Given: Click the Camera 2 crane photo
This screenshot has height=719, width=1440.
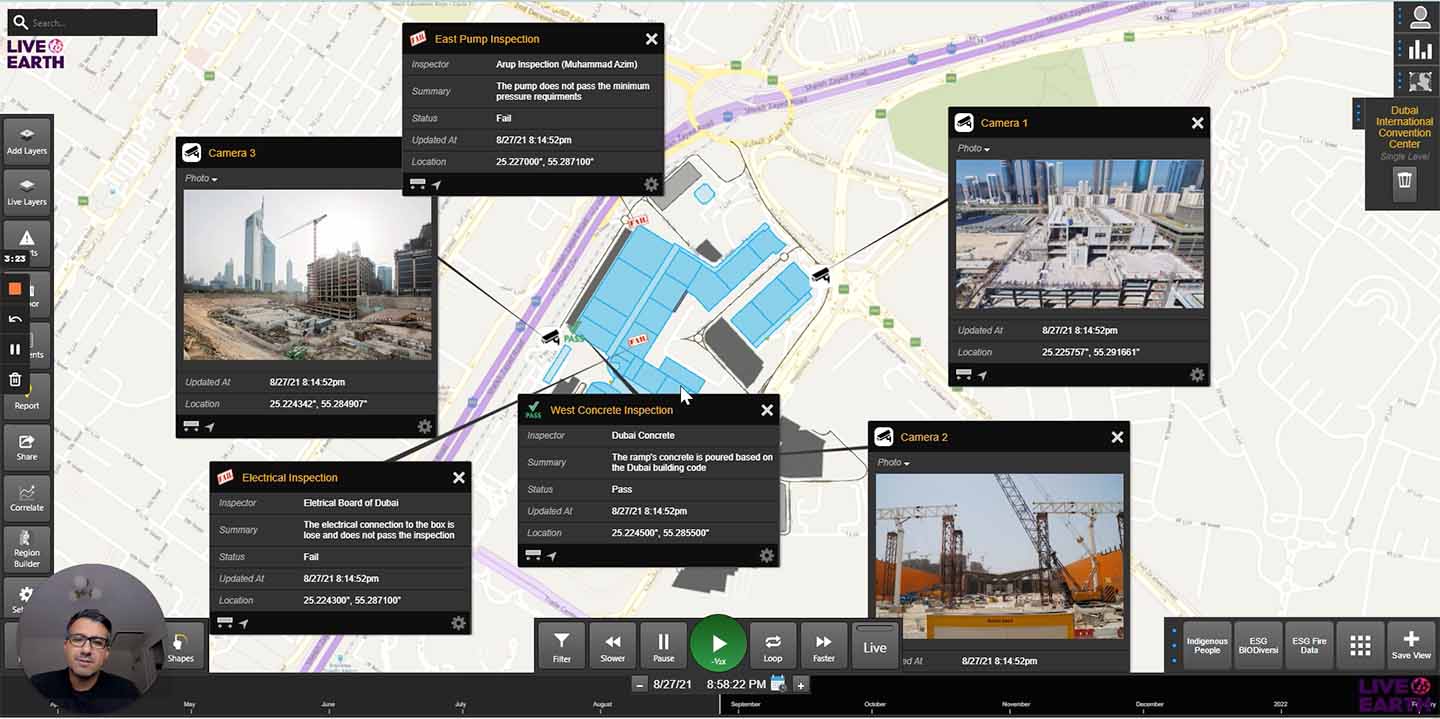Looking at the screenshot, I should click(x=999, y=556).
